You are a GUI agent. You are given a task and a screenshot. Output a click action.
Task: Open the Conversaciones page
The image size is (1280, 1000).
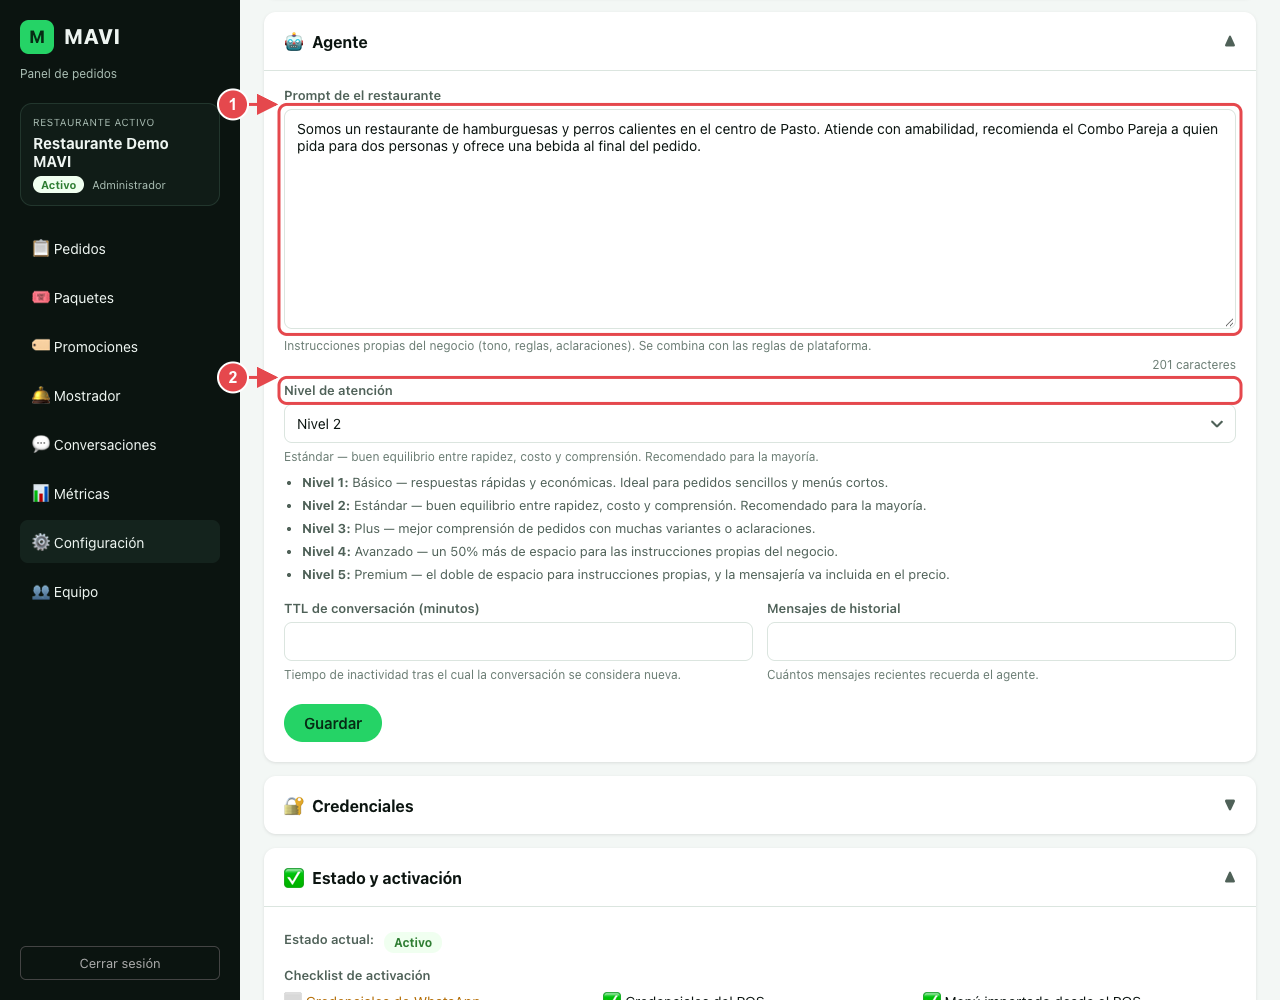120,444
